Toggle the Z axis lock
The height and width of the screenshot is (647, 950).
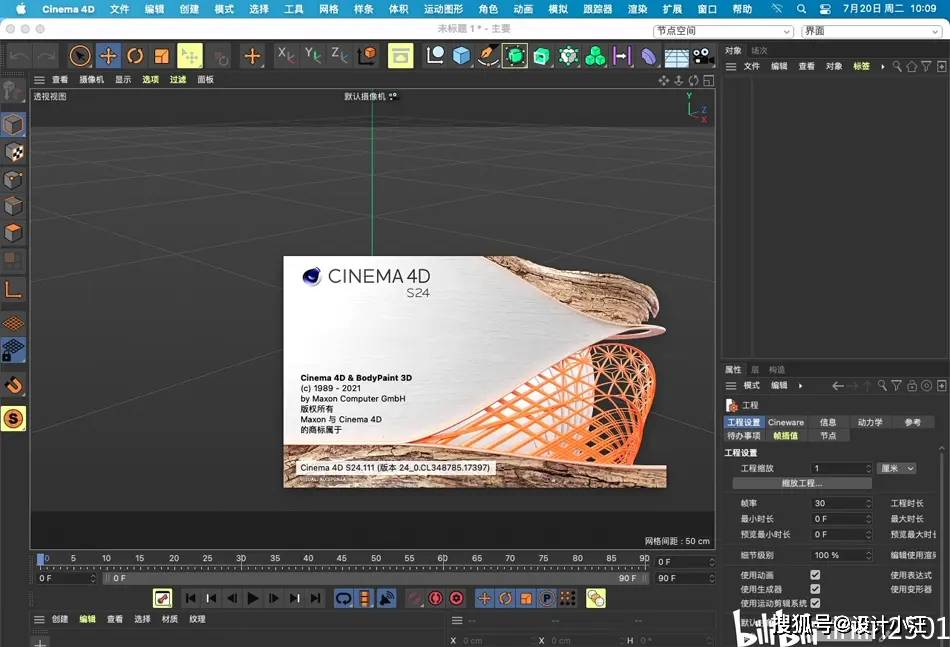tap(339, 56)
